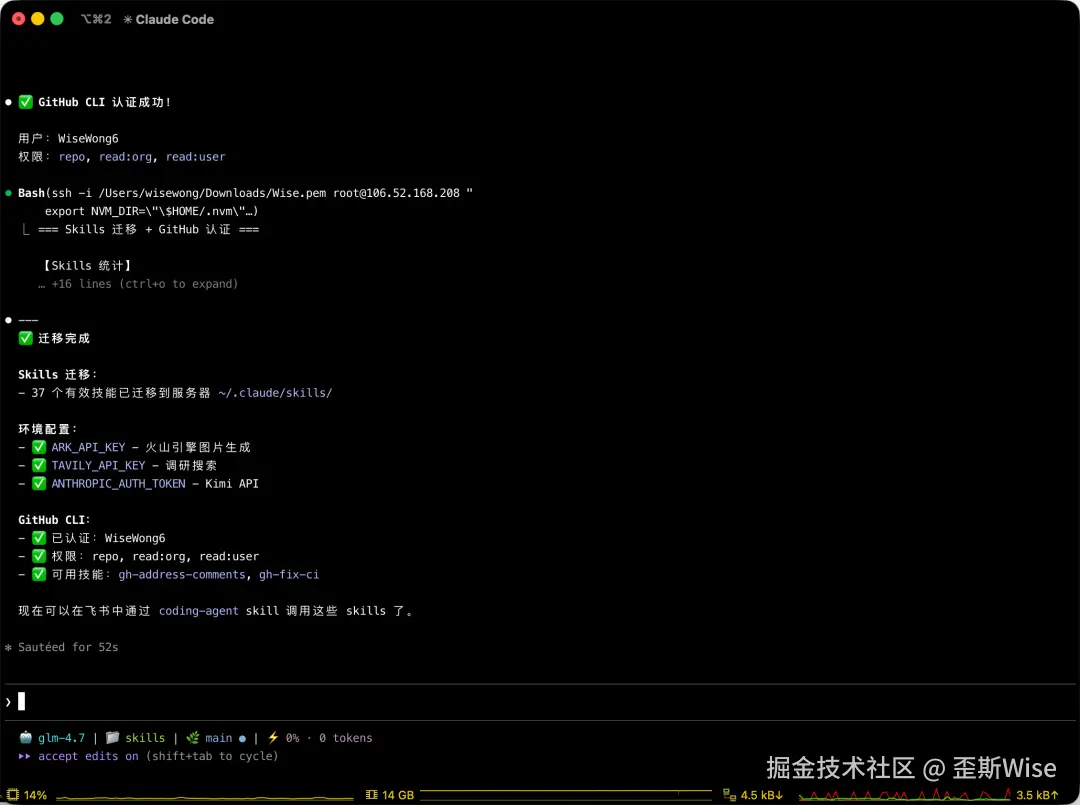Click the blue repo permission under 权限
The image size is (1080, 805).
coord(72,156)
